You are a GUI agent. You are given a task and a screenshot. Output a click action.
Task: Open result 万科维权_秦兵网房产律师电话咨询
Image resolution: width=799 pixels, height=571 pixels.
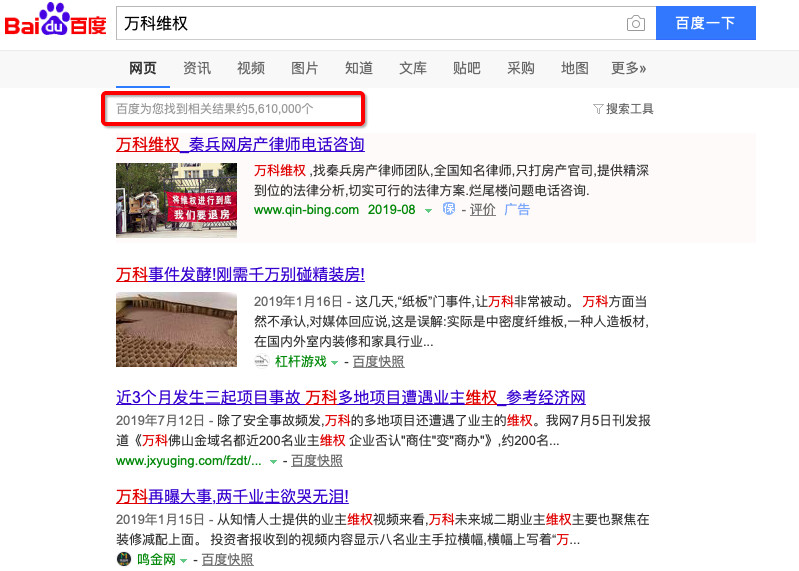click(240, 145)
